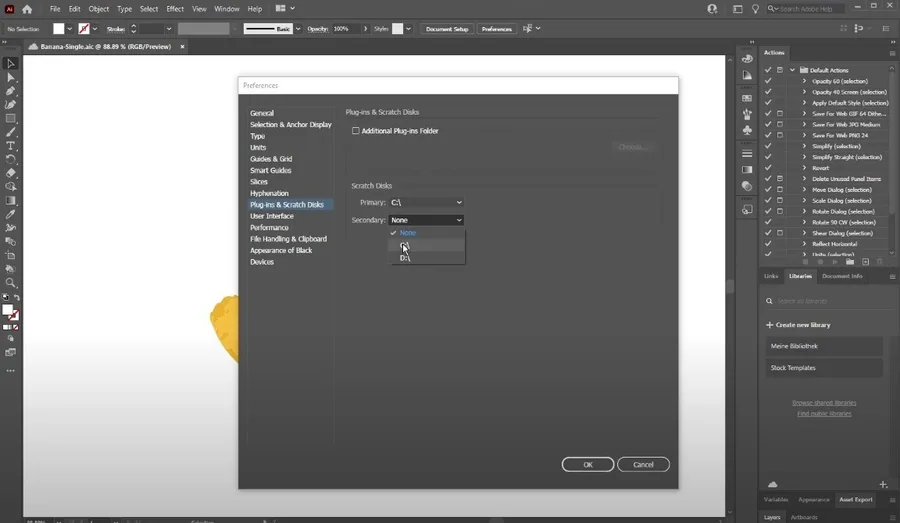900x523 pixels.
Task: Open Secondary scratch disk dropdown
Action: 426,220
